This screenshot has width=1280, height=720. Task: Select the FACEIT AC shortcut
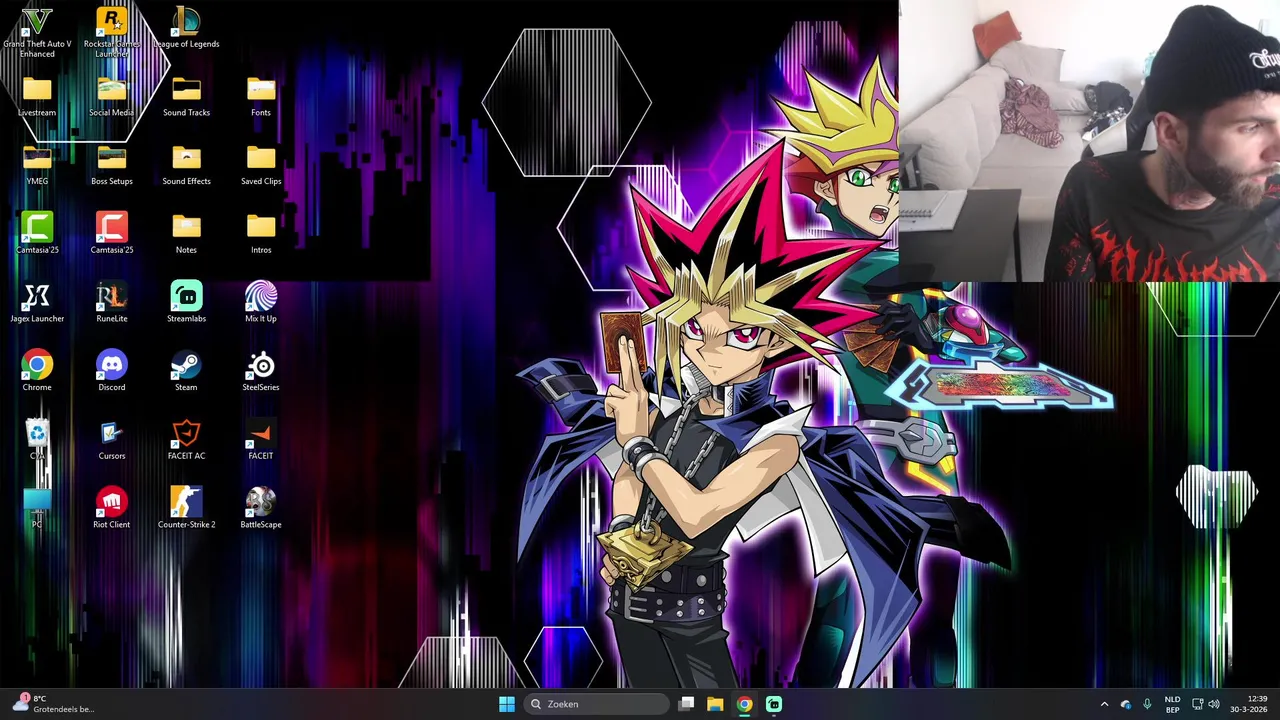pos(186,440)
